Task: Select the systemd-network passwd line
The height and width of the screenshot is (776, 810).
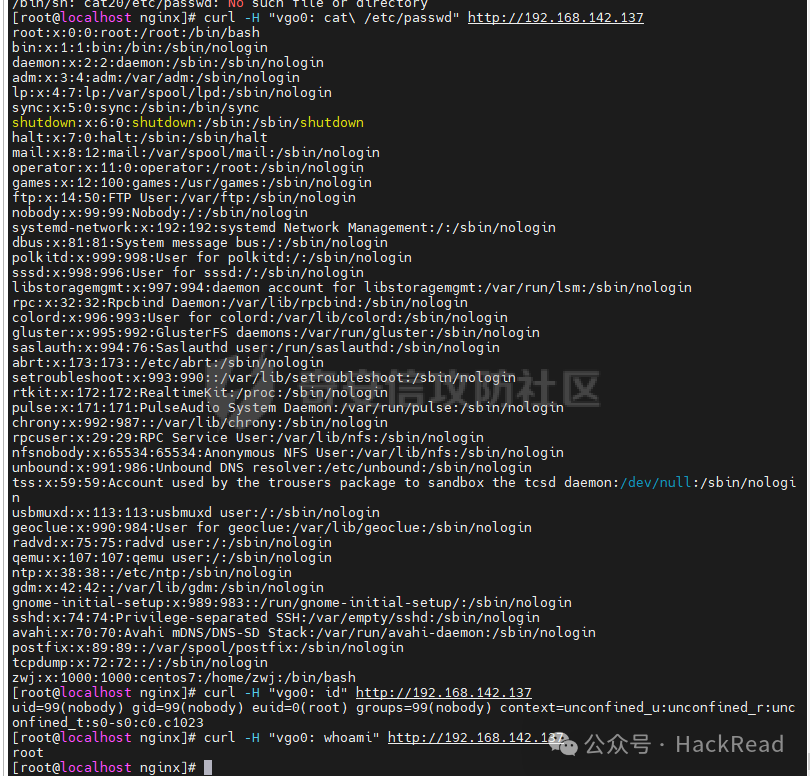Action: 284,227
